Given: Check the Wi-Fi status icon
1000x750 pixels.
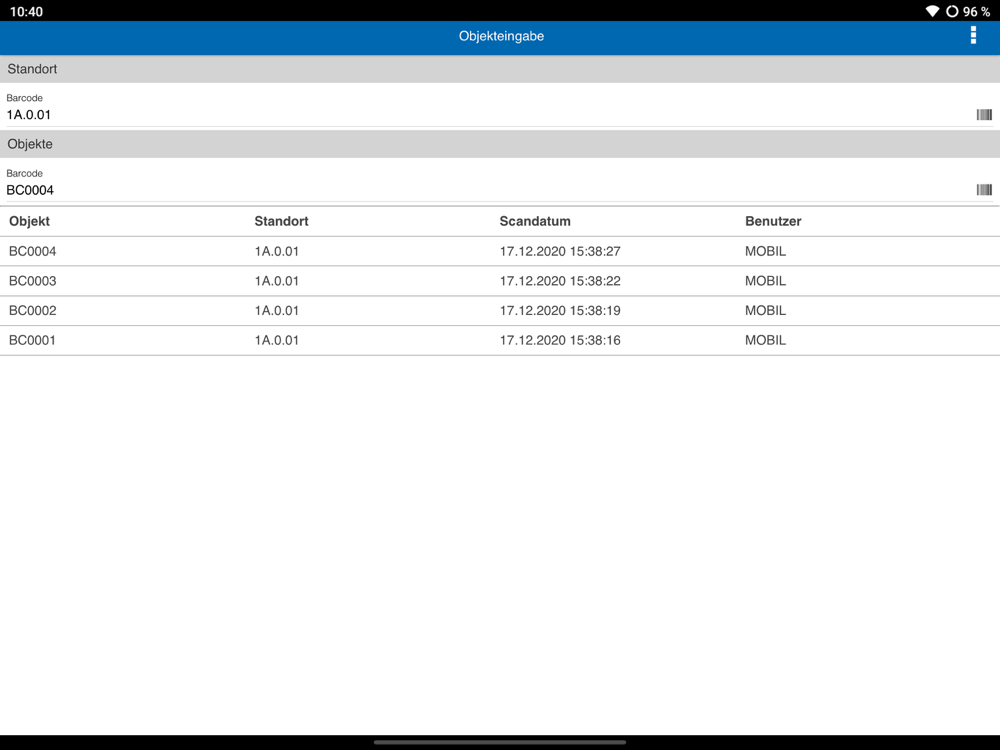Looking at the screenshot, I should point(932,11).
